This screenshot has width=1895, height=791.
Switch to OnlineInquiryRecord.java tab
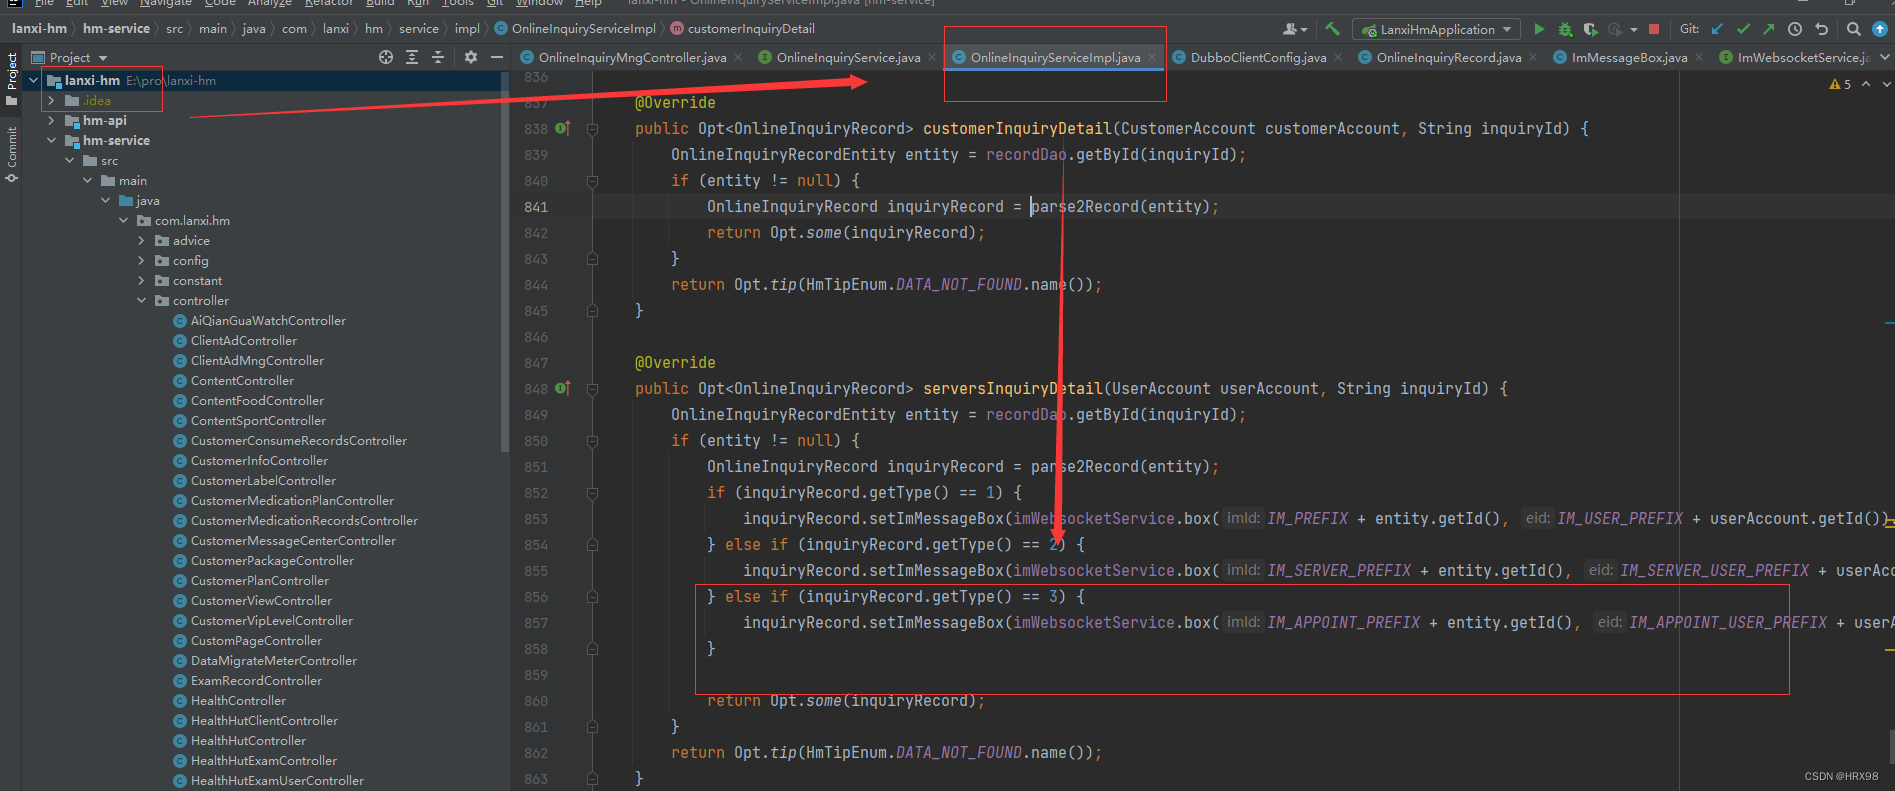(1448, 57)
